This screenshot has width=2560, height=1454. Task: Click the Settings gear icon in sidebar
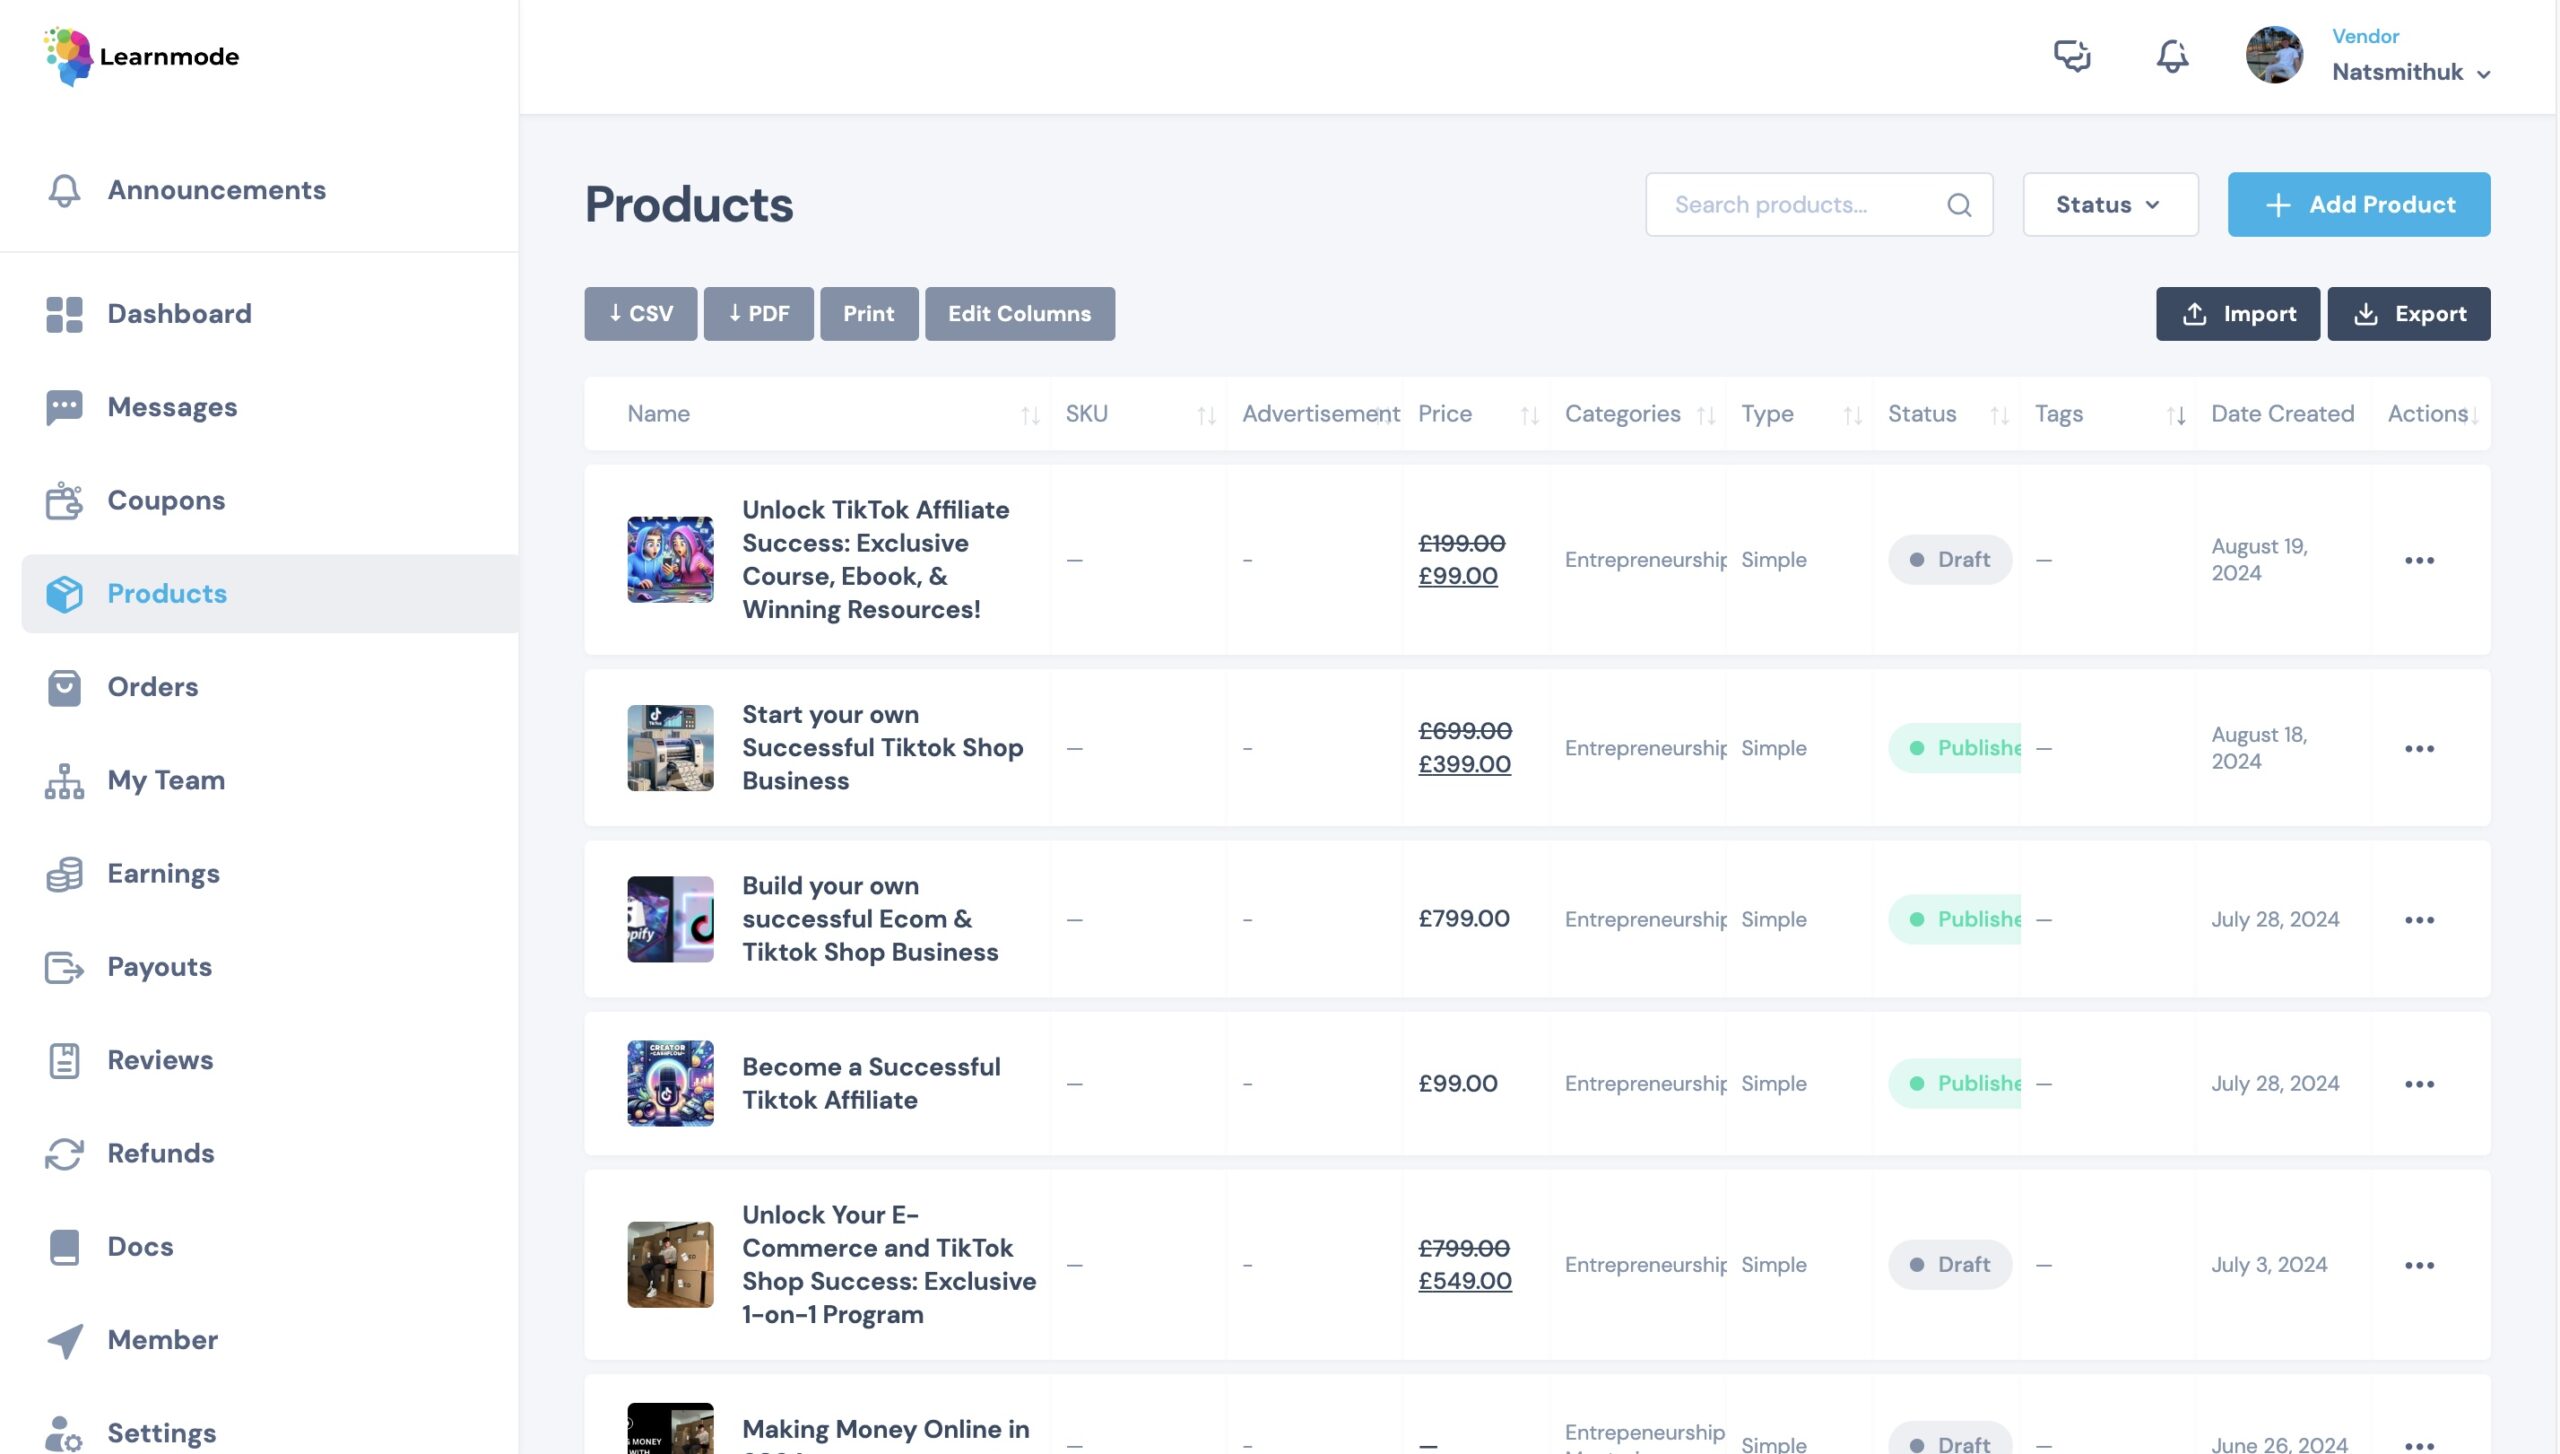click(x=64, y=1434)
